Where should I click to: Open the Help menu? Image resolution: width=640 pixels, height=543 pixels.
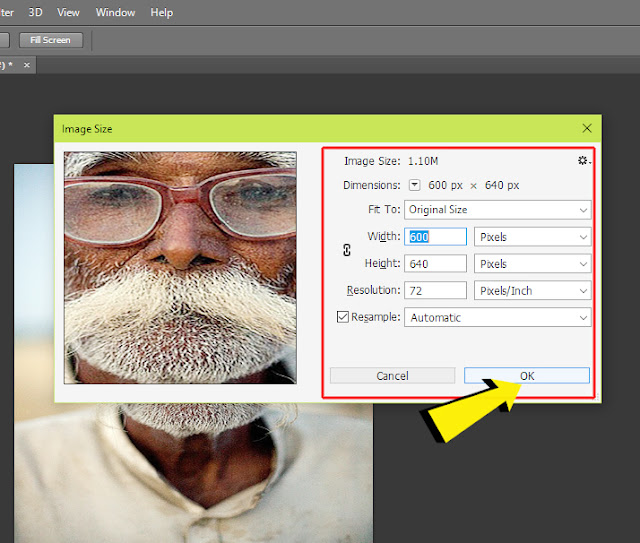click(x=161, y=13)
